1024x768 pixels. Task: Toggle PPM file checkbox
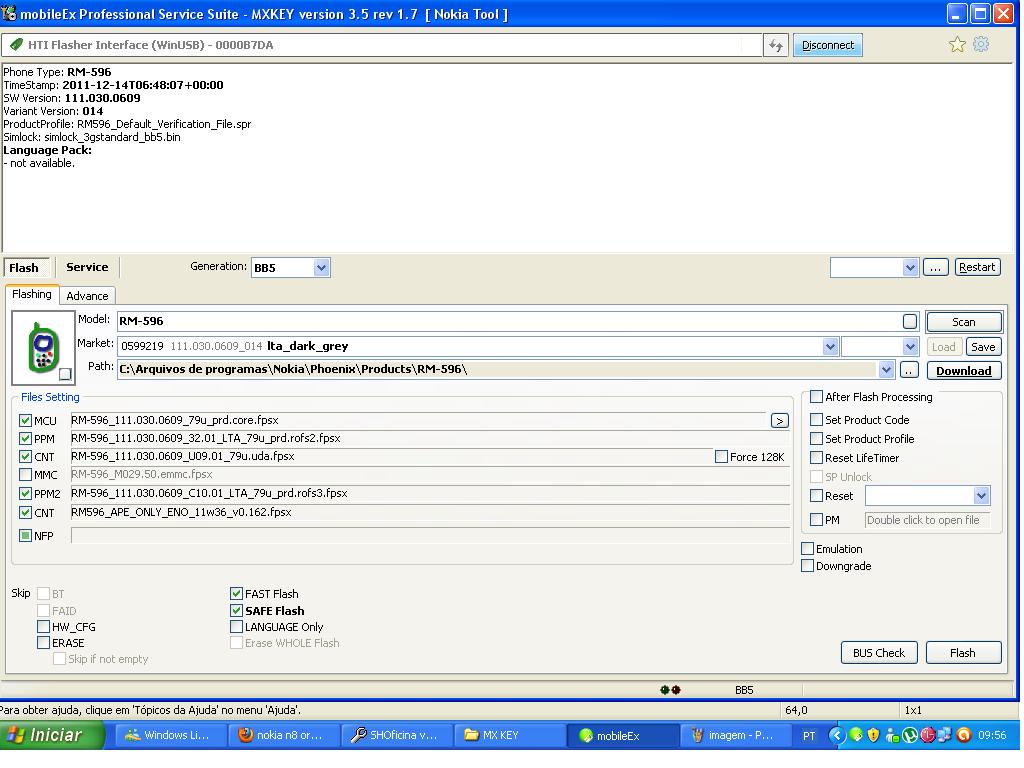click(x=25, y=439)
